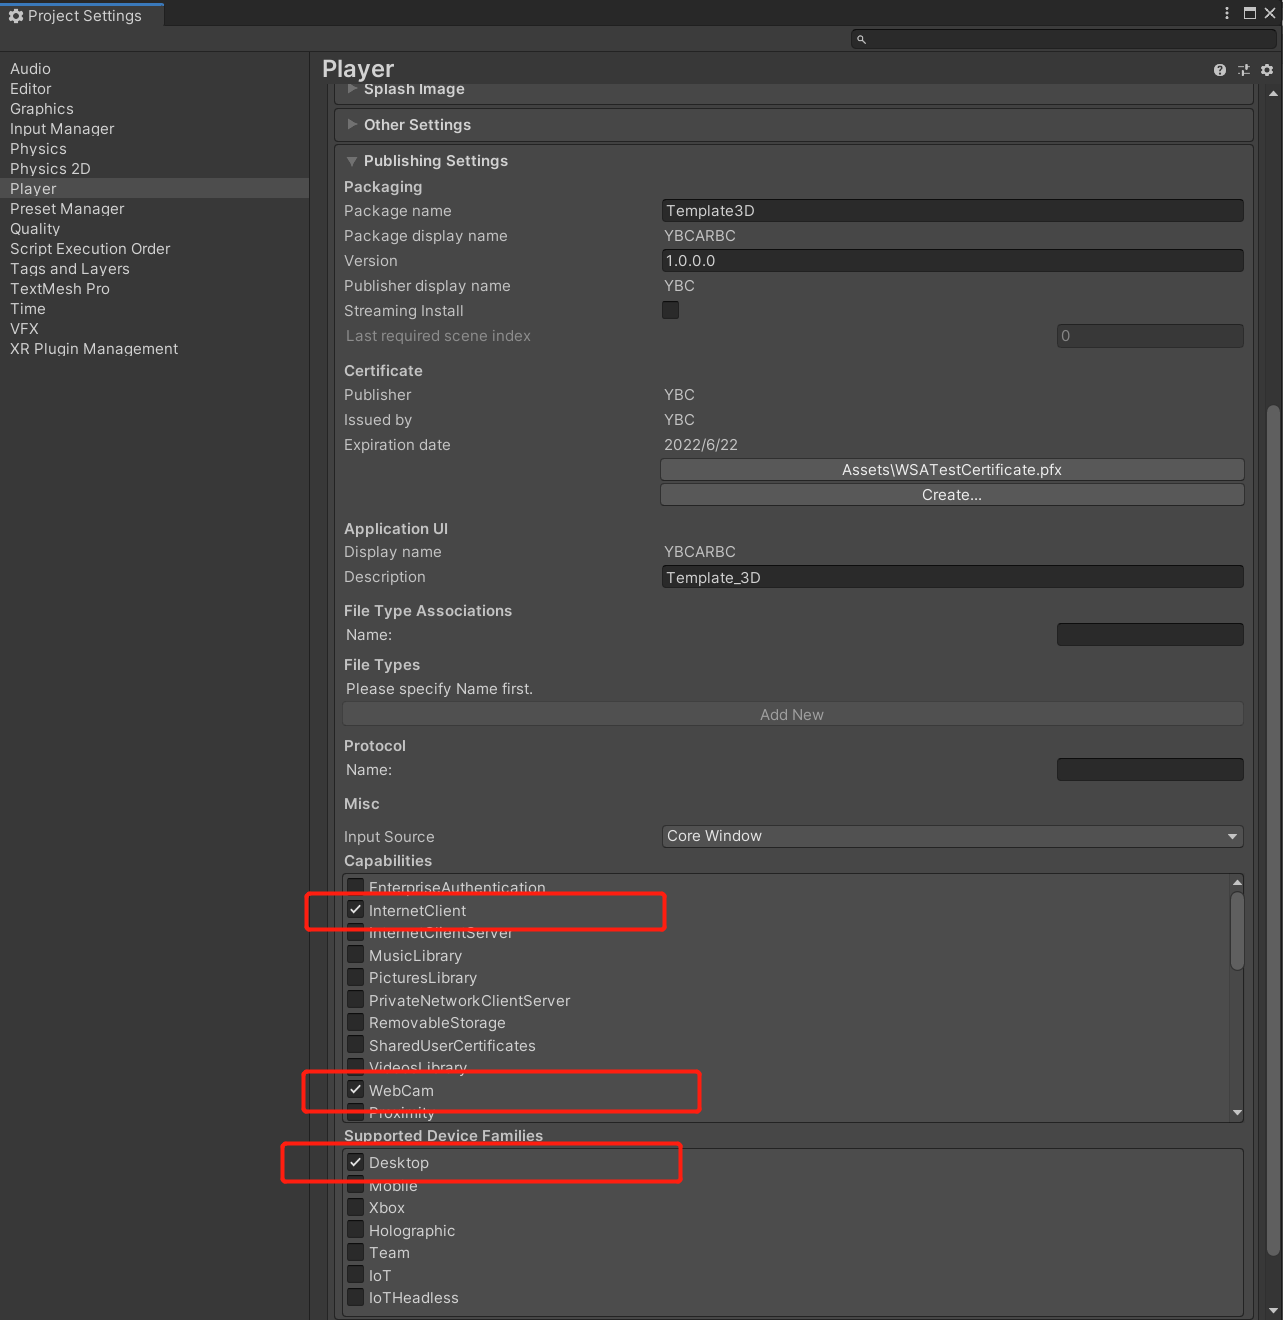Open the Player settings gear menu
The width and height of the screenshot is (1283, 1320).
coord(1266,70)
